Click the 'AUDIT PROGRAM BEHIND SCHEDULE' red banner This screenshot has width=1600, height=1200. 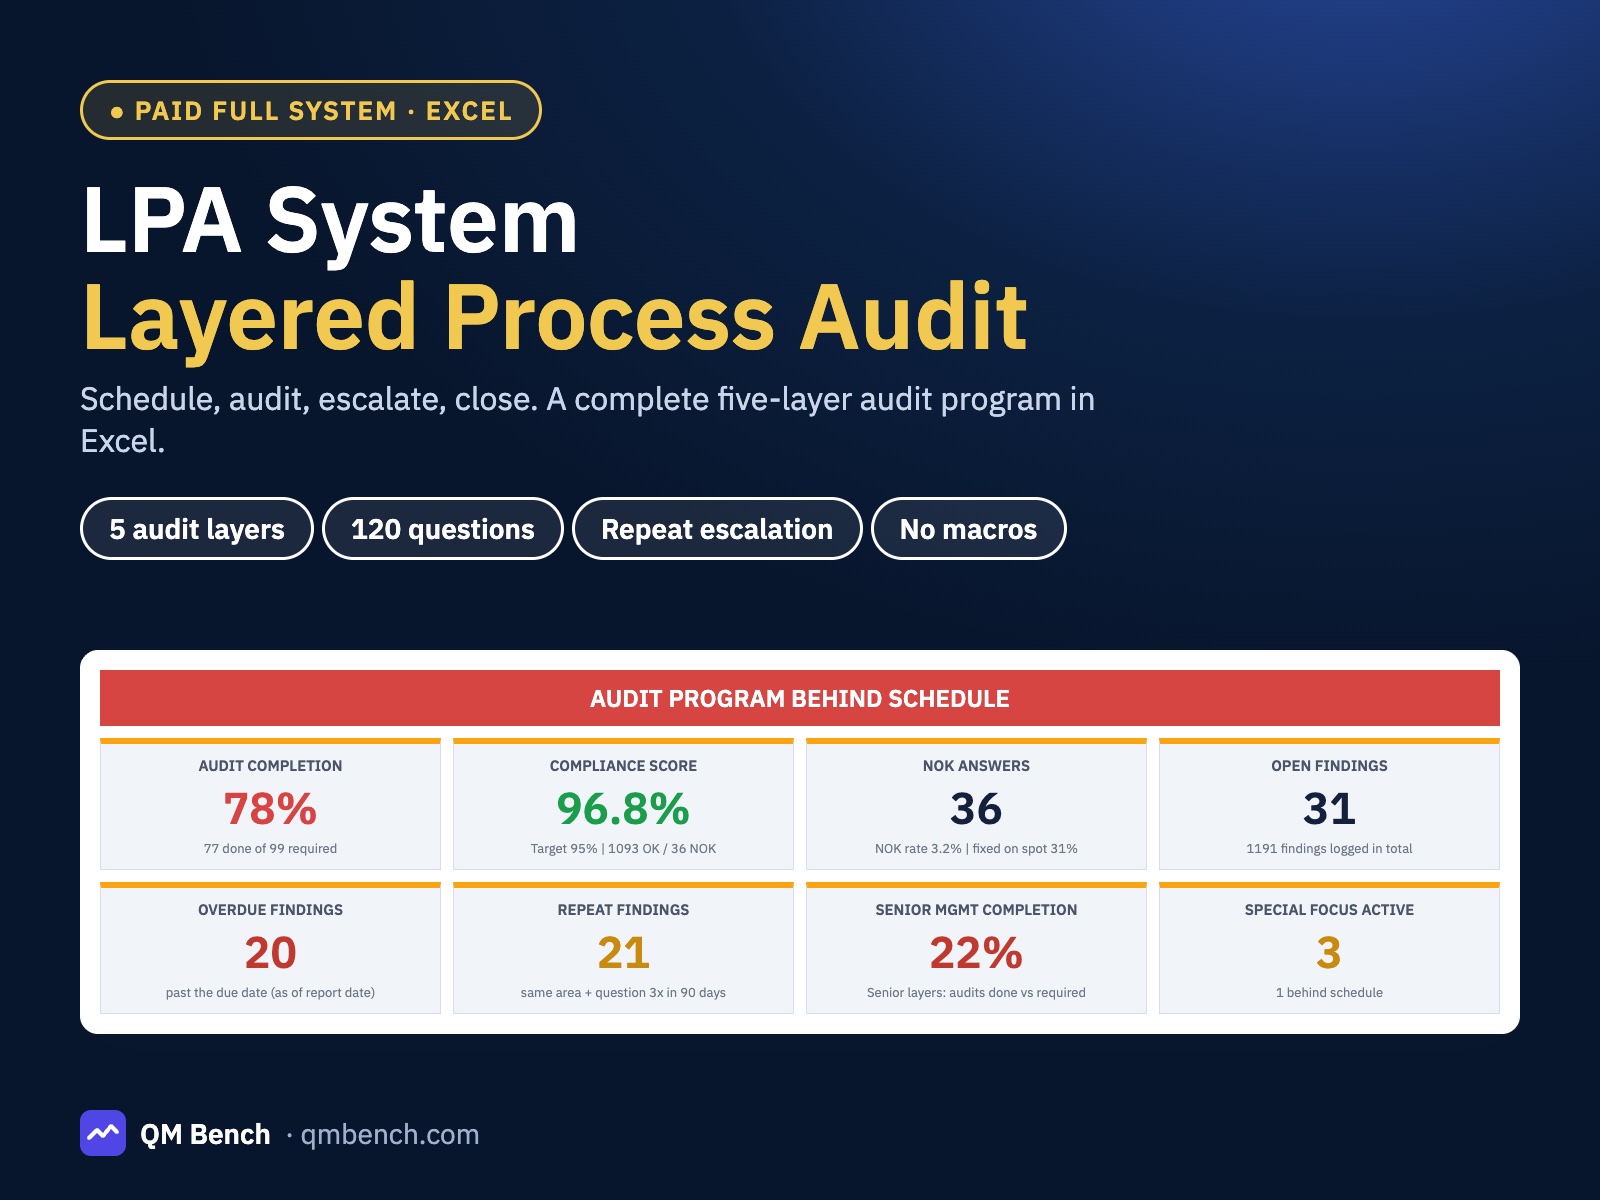click(x=800, y=698)
